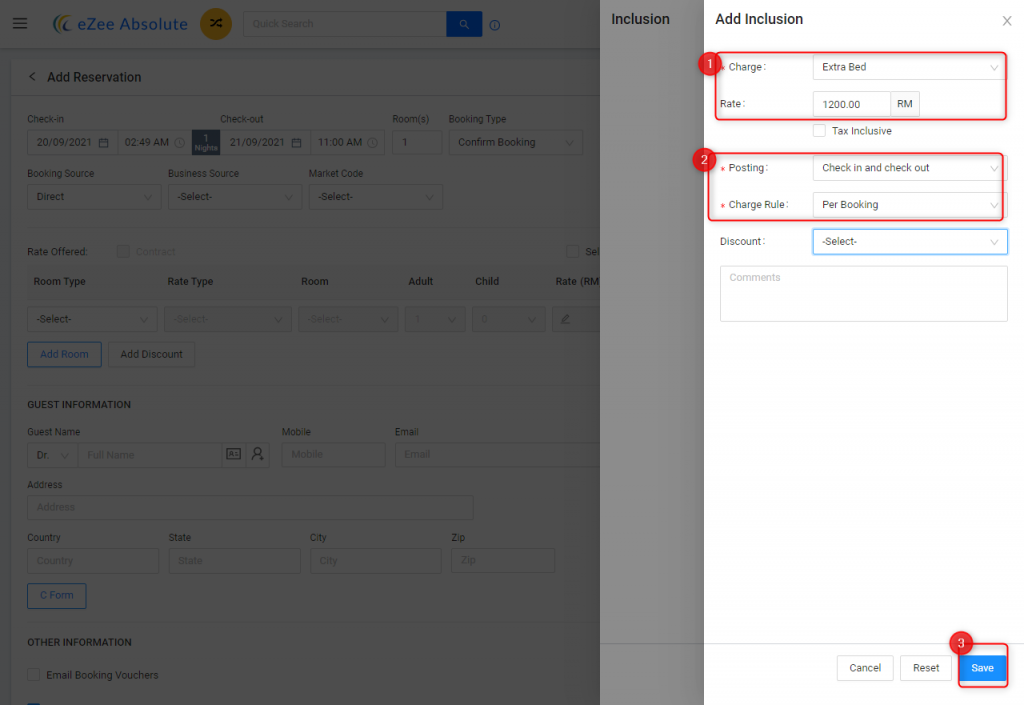This screenshot has height=705, width=1024.
Task: Click the State input field
Action: coord(234,561)
